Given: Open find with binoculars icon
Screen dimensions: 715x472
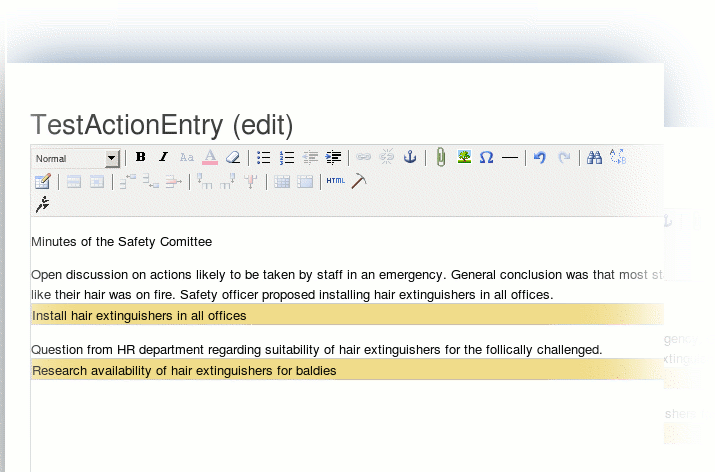Looking at the screenshot, I should (x=594, y=157).
